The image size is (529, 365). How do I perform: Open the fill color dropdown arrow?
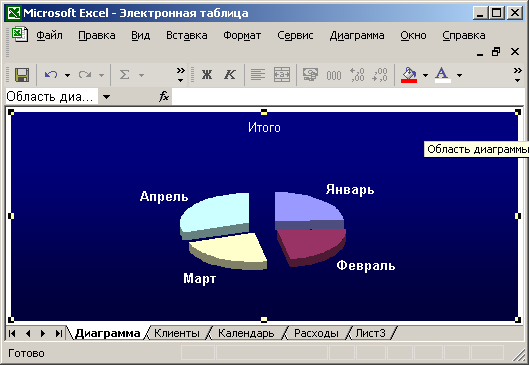[x=425, y=75]
